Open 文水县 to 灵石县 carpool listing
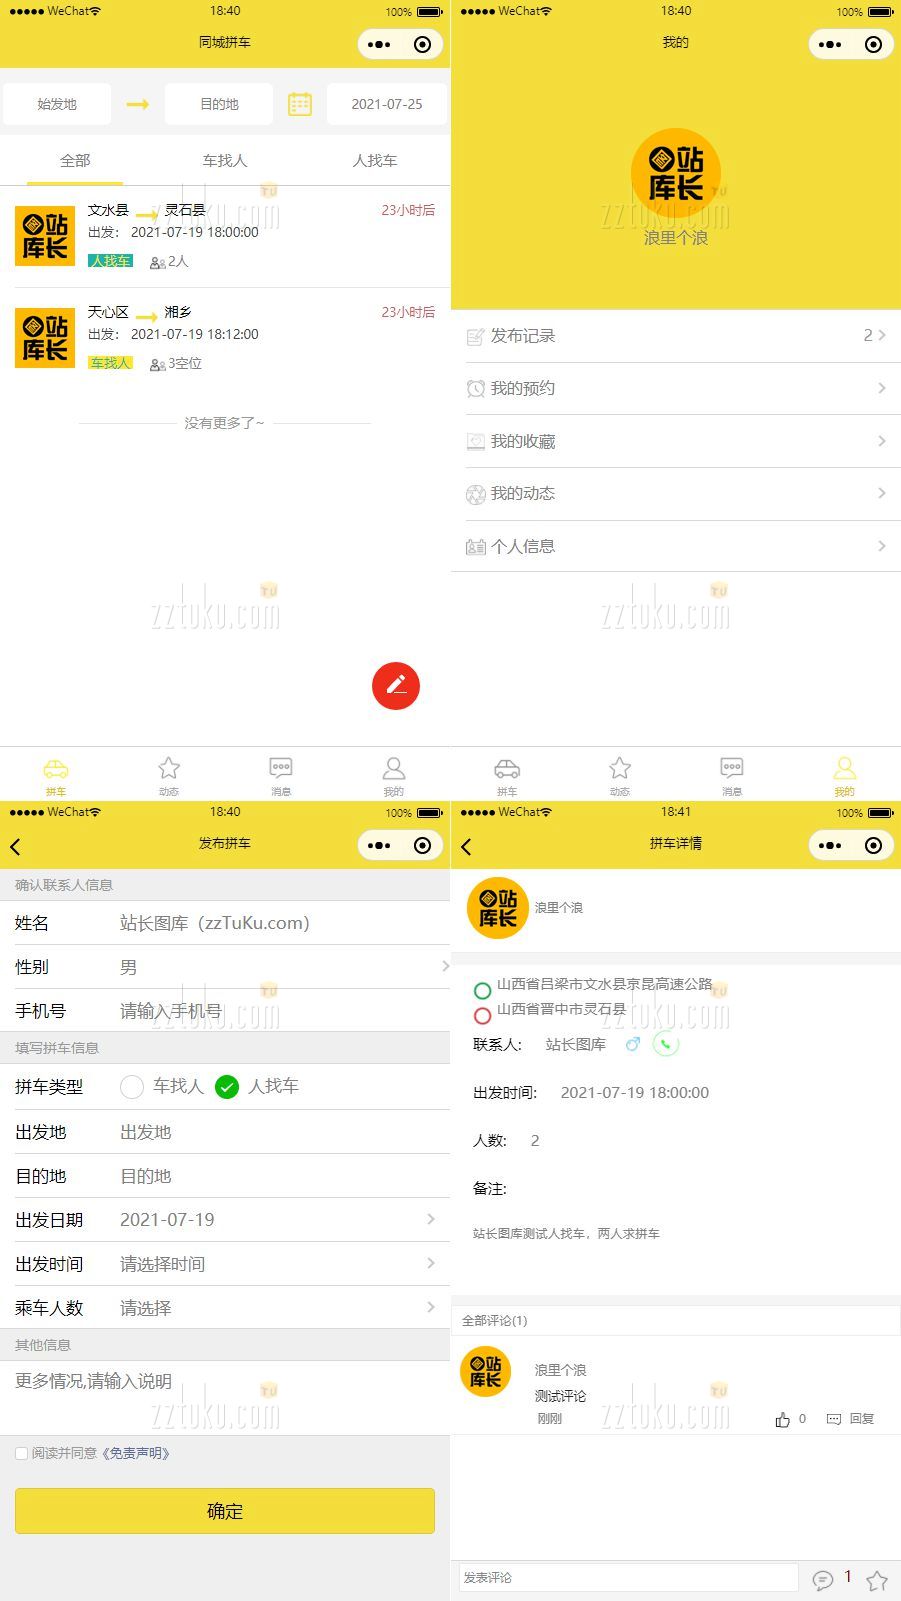The height and width of the screenshot is (1601, 901). pos(225,237)
